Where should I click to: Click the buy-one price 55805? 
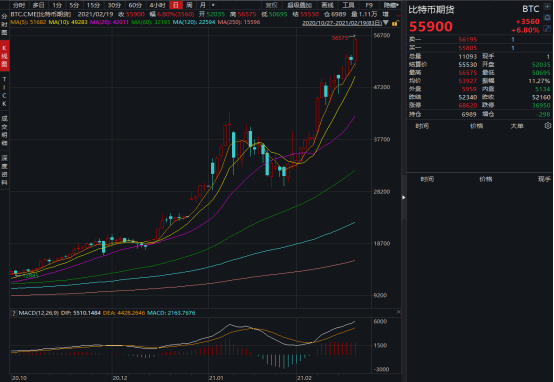pos(468,48)
